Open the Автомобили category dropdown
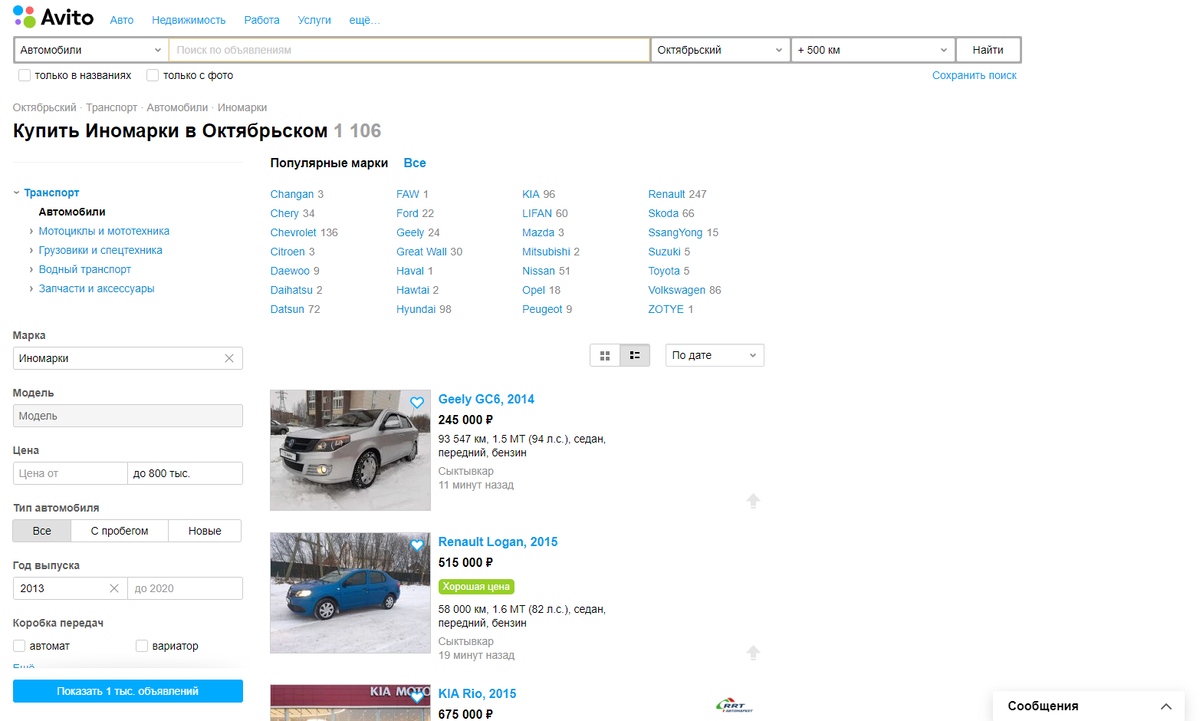Viewport: 1200px width, 721px height. point(91,50)
